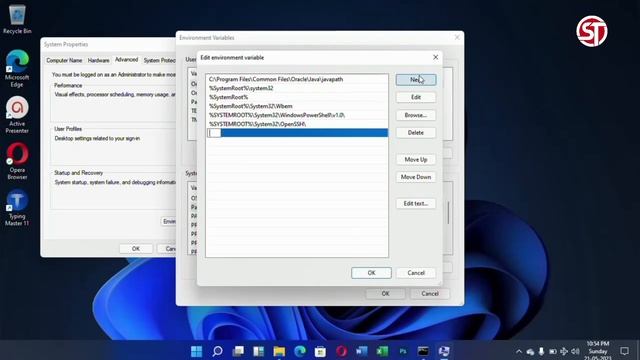Open the Command Prompt taskbar icon
Screen dimensions: 640x360
coord(423,351)
